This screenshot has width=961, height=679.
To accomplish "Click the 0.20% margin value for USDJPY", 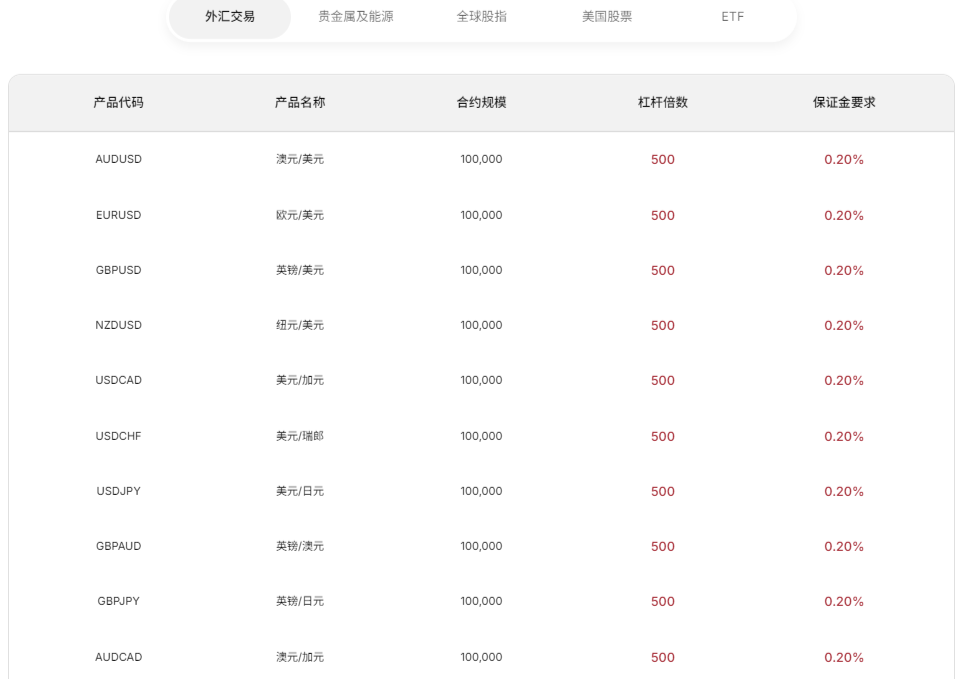I will 842,491.
